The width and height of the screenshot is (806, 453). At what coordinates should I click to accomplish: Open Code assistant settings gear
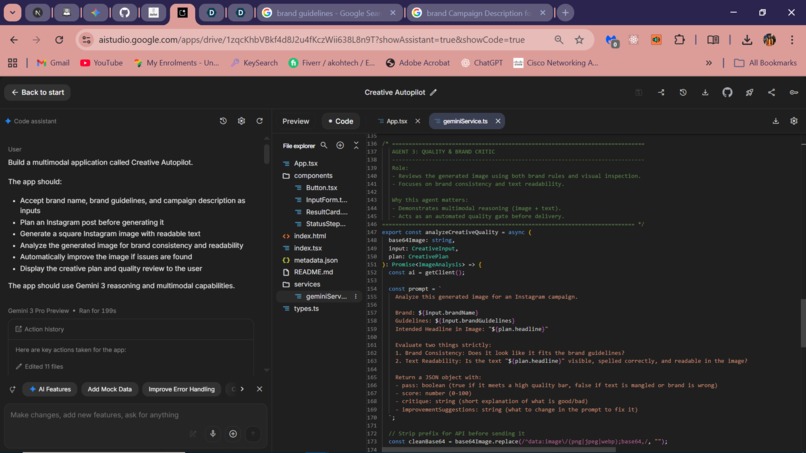point(241,121)
